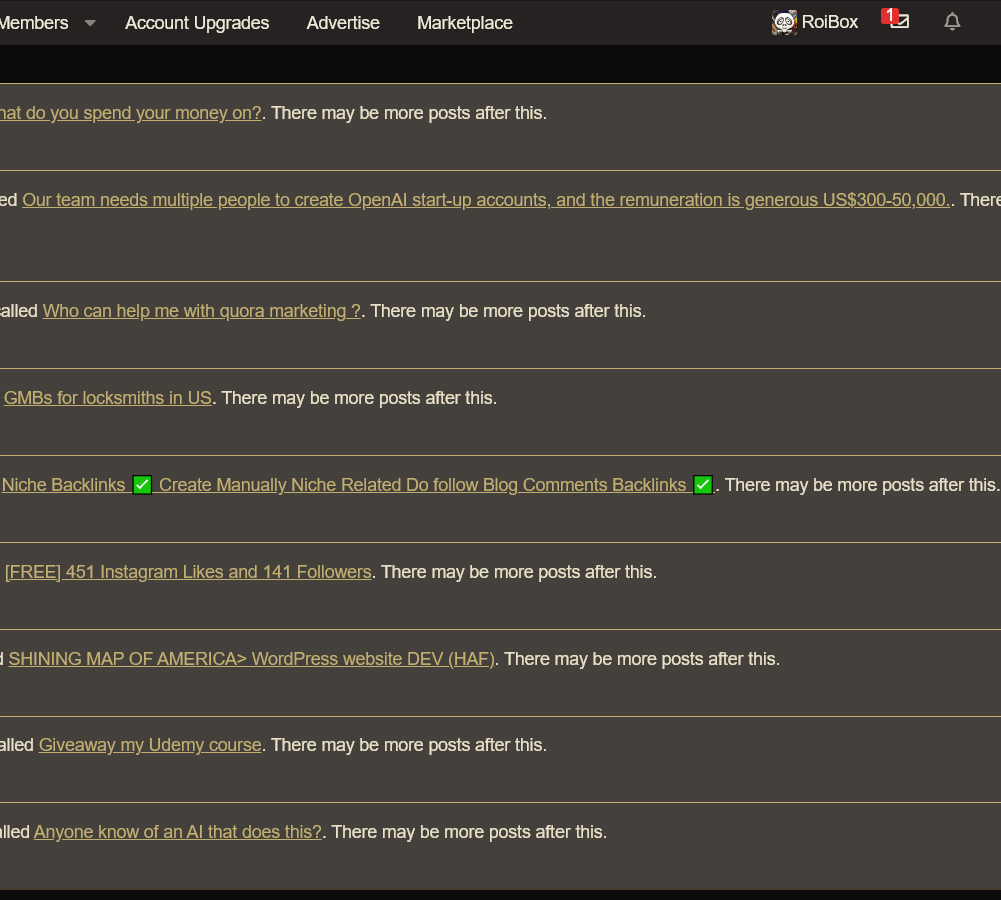The width and height of the screenshot is (1001, 900).
Task: Open the alerts bell notifications
Action: tap(952, 22)
